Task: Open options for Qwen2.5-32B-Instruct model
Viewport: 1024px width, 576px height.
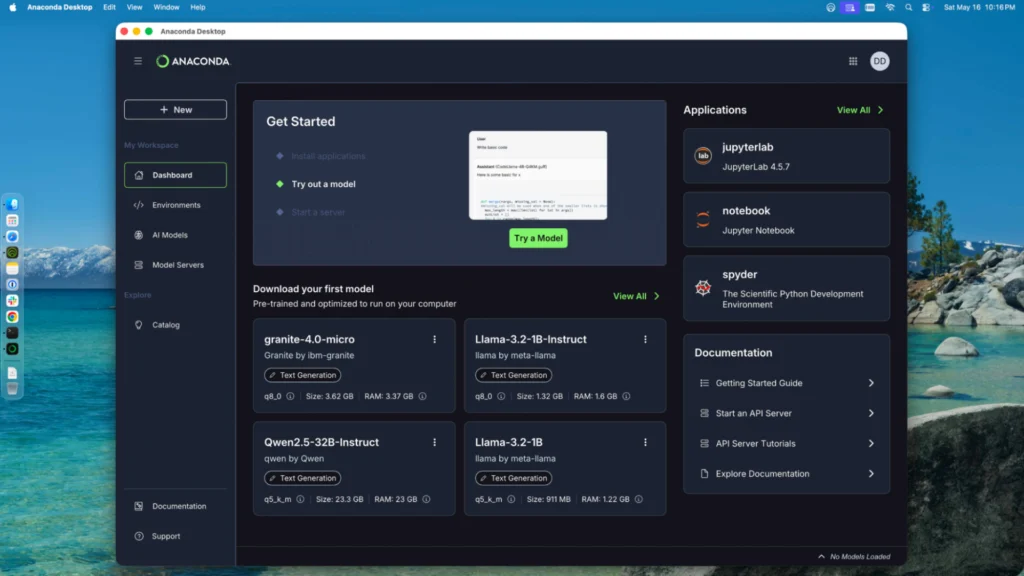Action: coord(434,442)
